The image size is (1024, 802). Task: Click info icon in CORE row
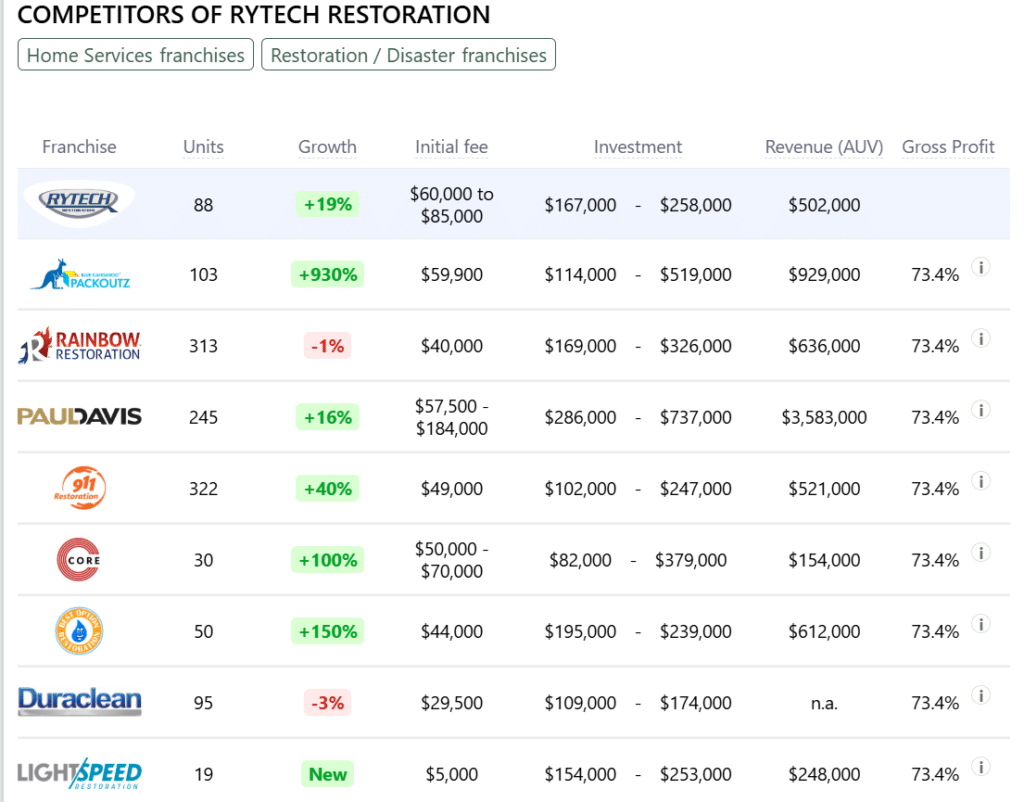coord(980,553)
